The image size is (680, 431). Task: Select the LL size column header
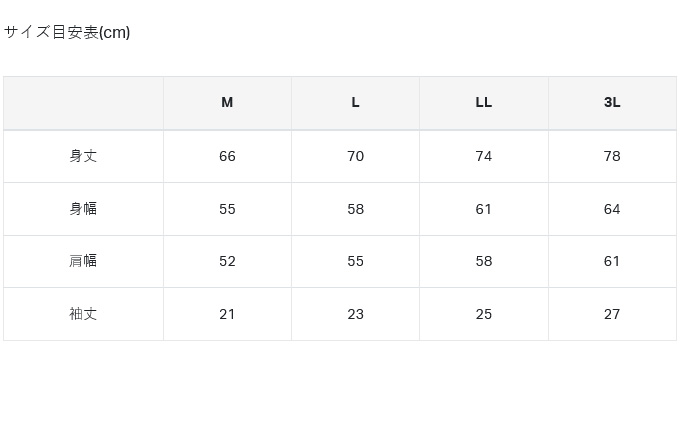[484, 103]
